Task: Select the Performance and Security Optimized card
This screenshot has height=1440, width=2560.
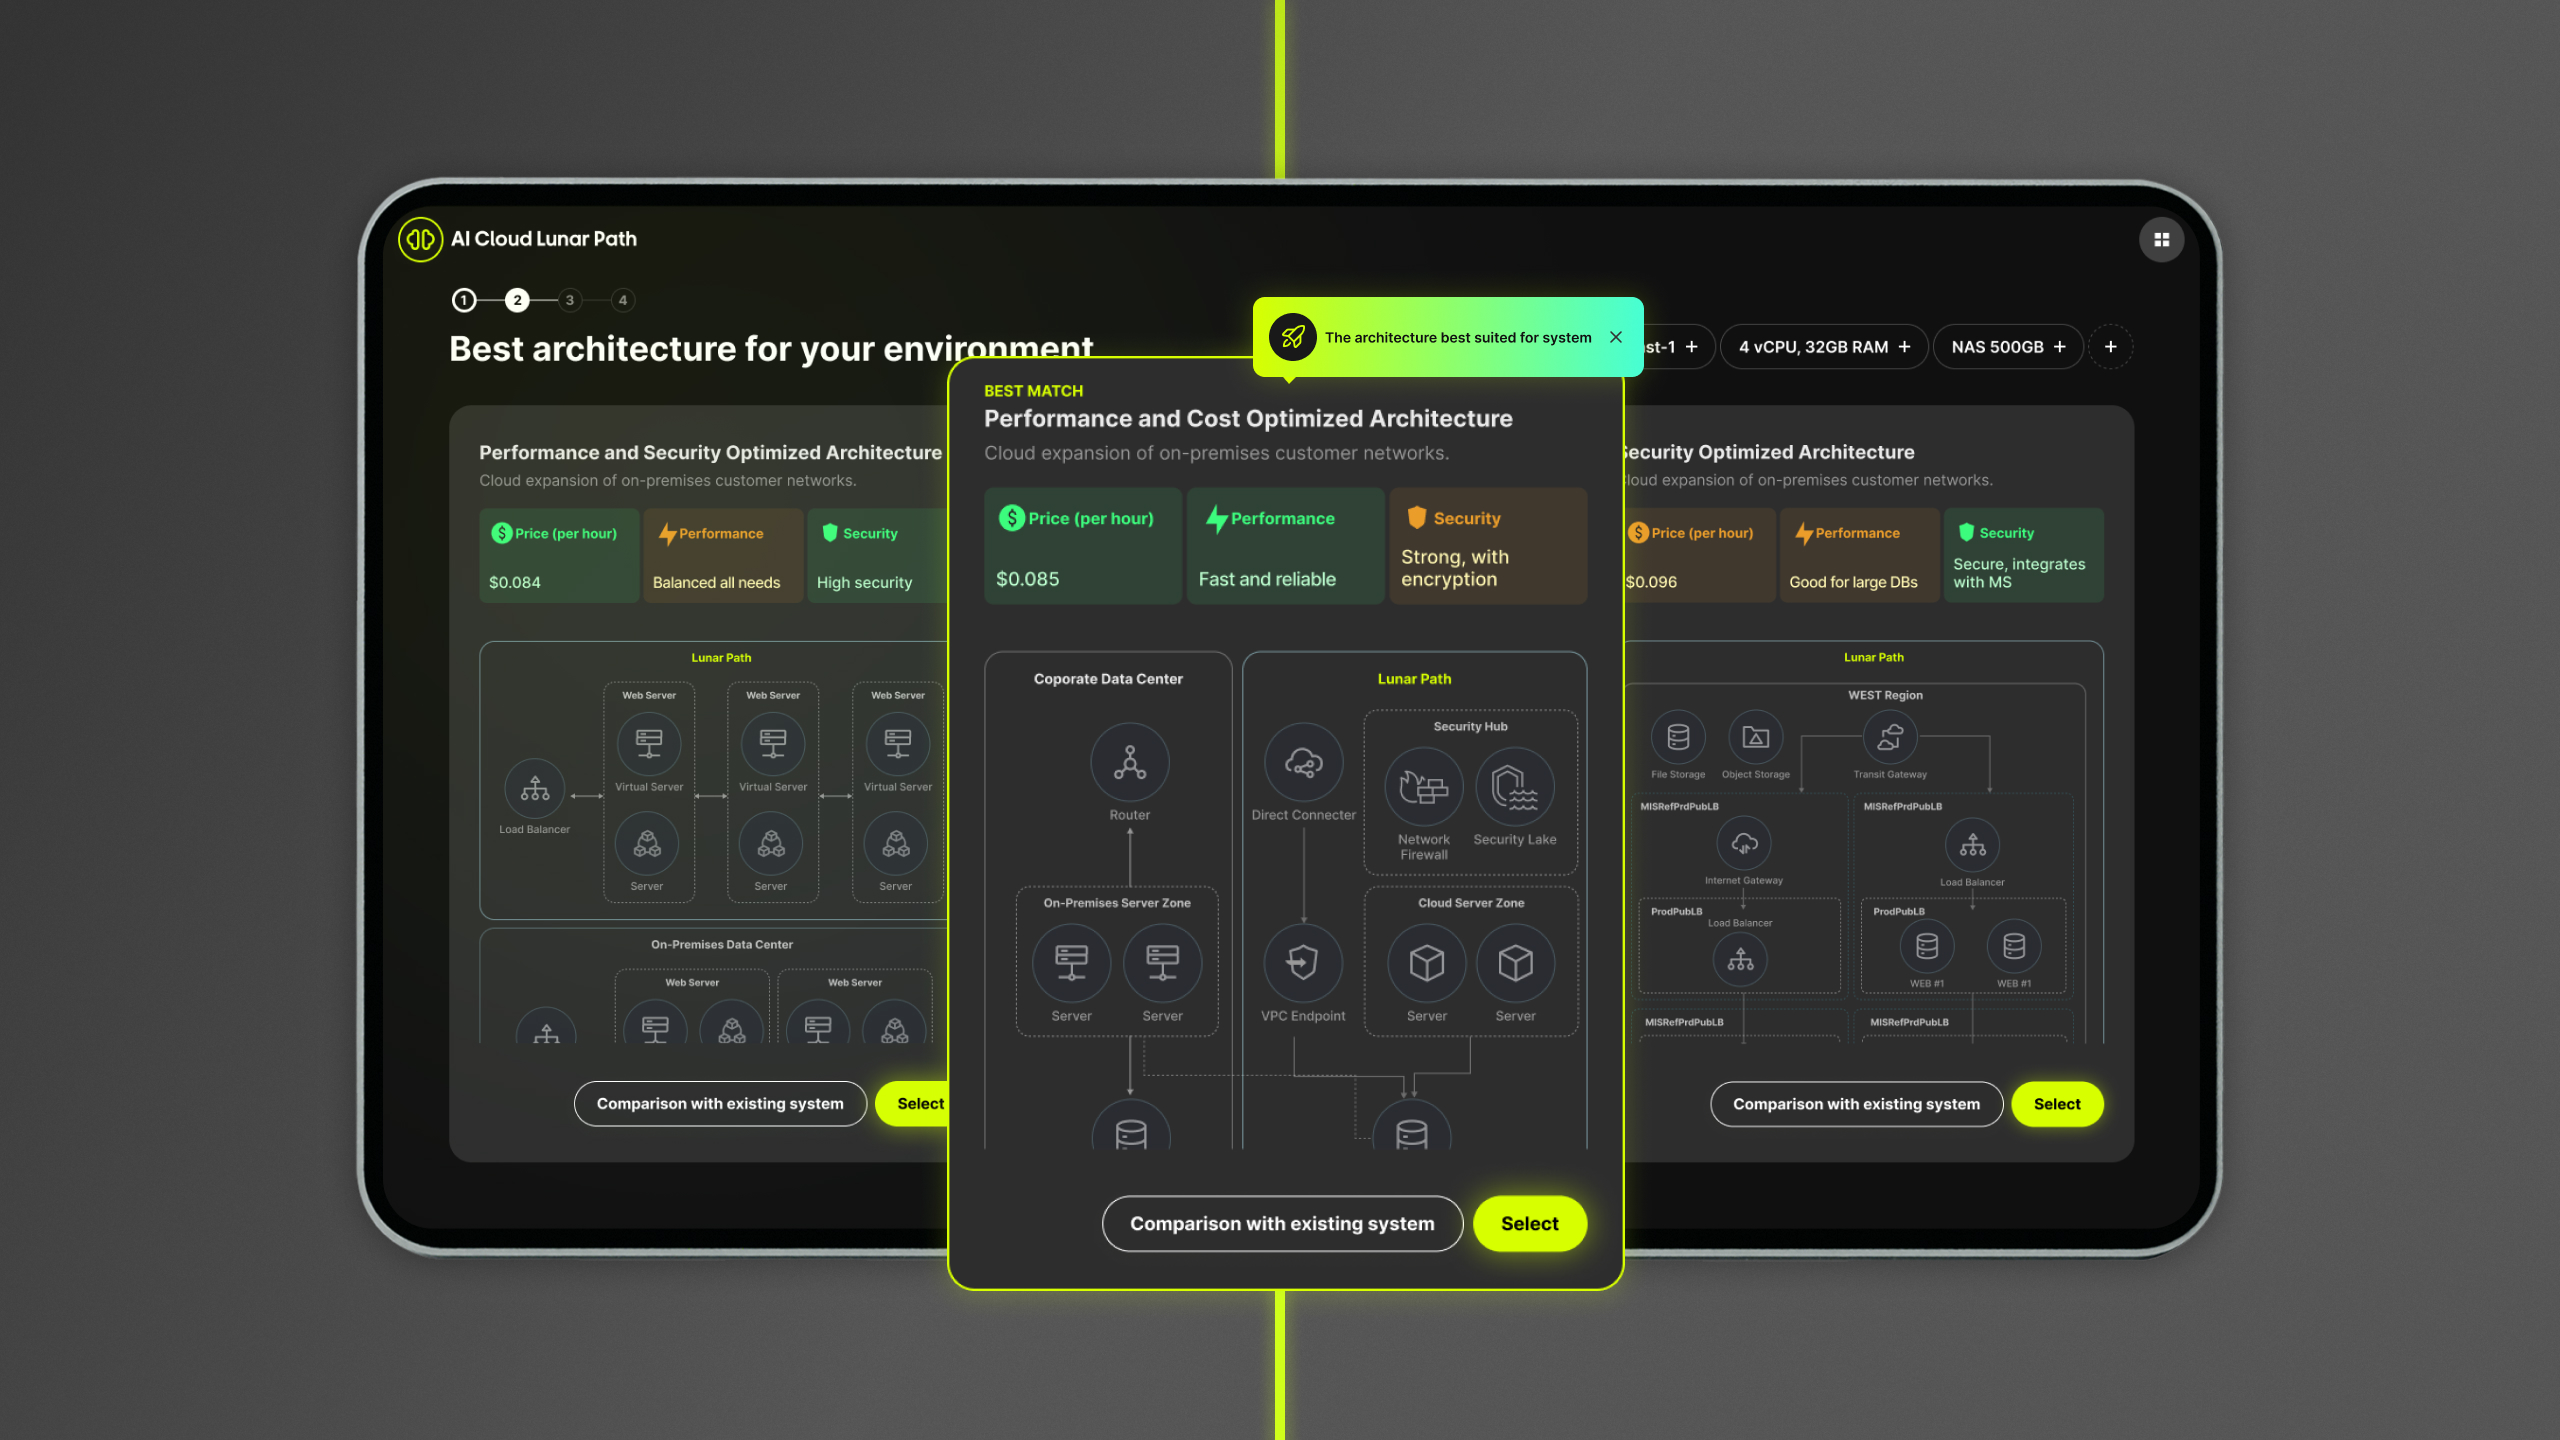Action: (913, 1104)
